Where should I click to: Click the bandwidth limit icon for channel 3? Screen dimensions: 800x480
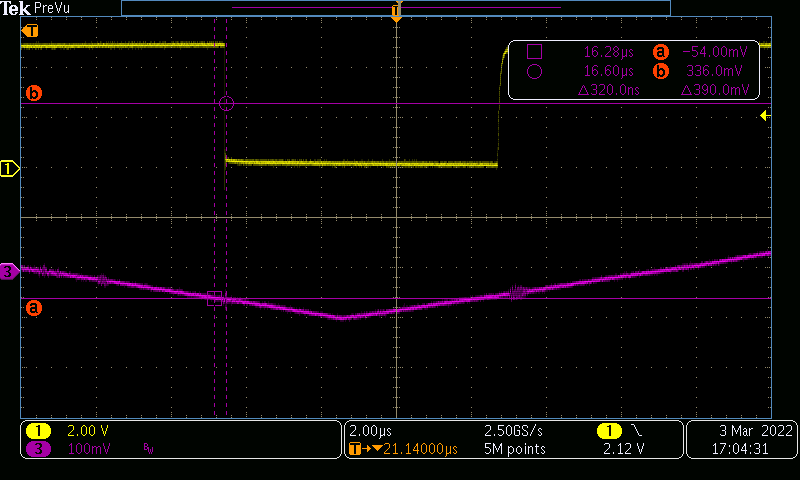(149, 449)
